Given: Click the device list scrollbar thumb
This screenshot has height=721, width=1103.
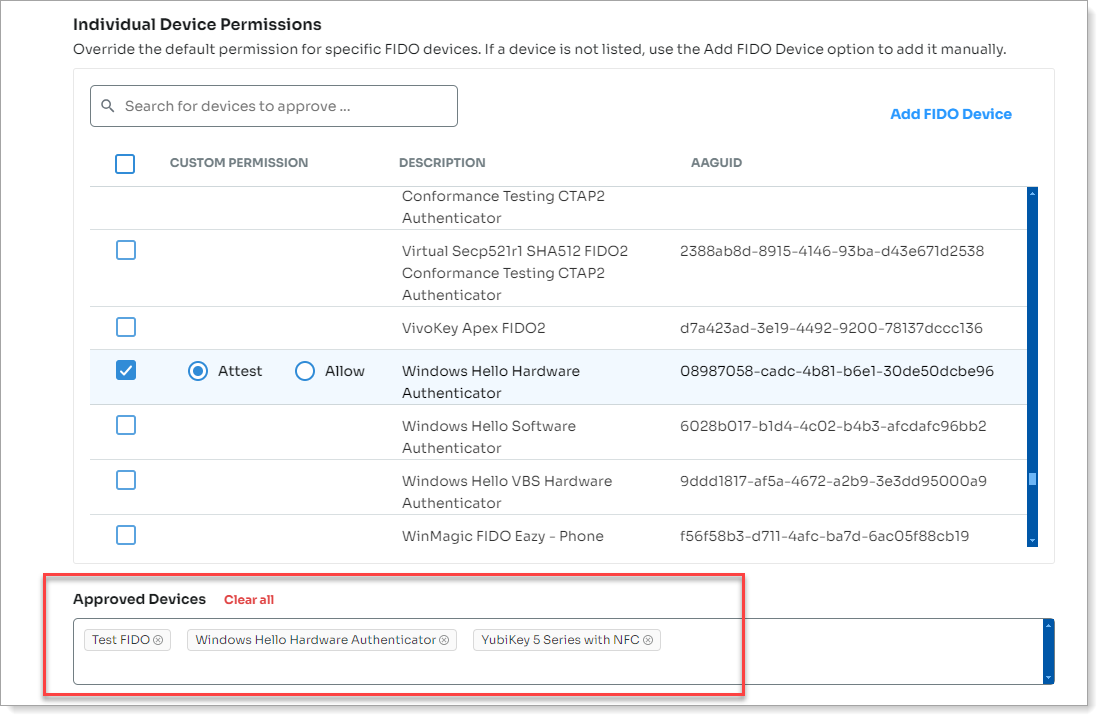Looking at the screenshot, I should coord(1032,479).
